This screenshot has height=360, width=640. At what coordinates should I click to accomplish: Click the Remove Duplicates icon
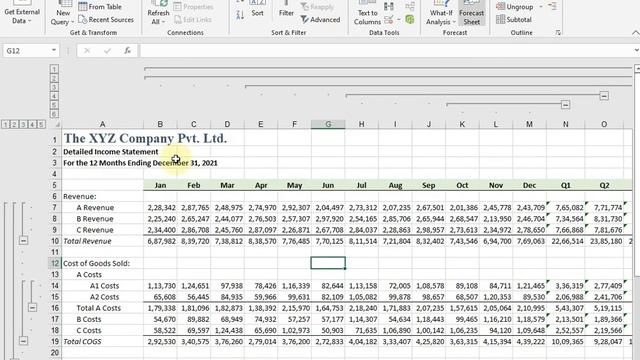389,7
